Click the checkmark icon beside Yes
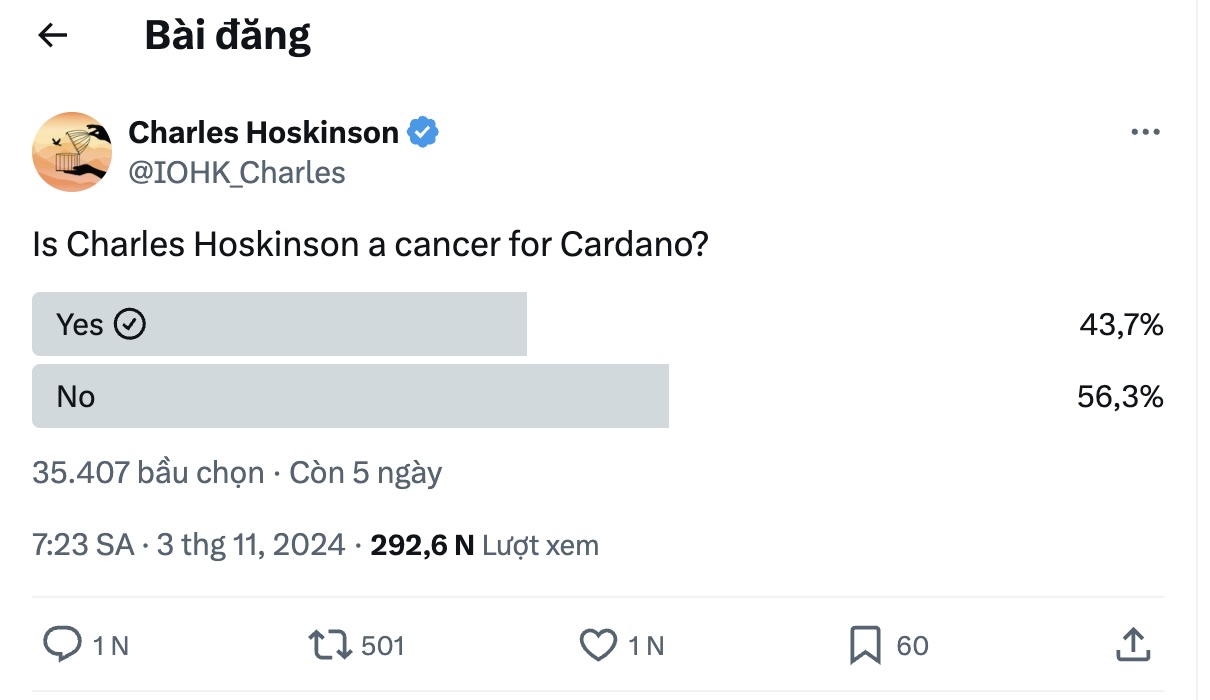Viewport: 1210px width, 700px height. pyautogui.click(x=130, y=324)
